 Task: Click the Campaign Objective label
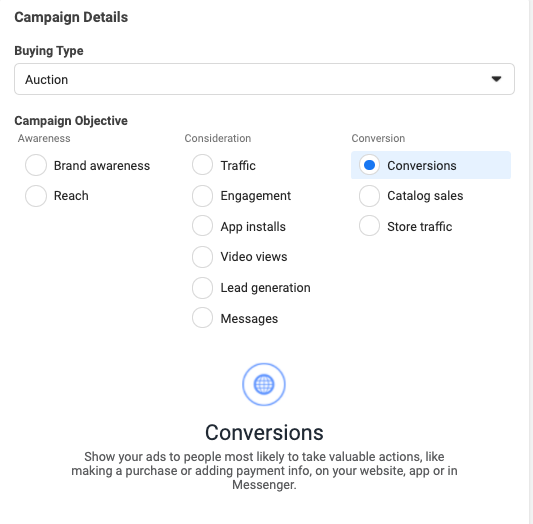pos(71,121)
